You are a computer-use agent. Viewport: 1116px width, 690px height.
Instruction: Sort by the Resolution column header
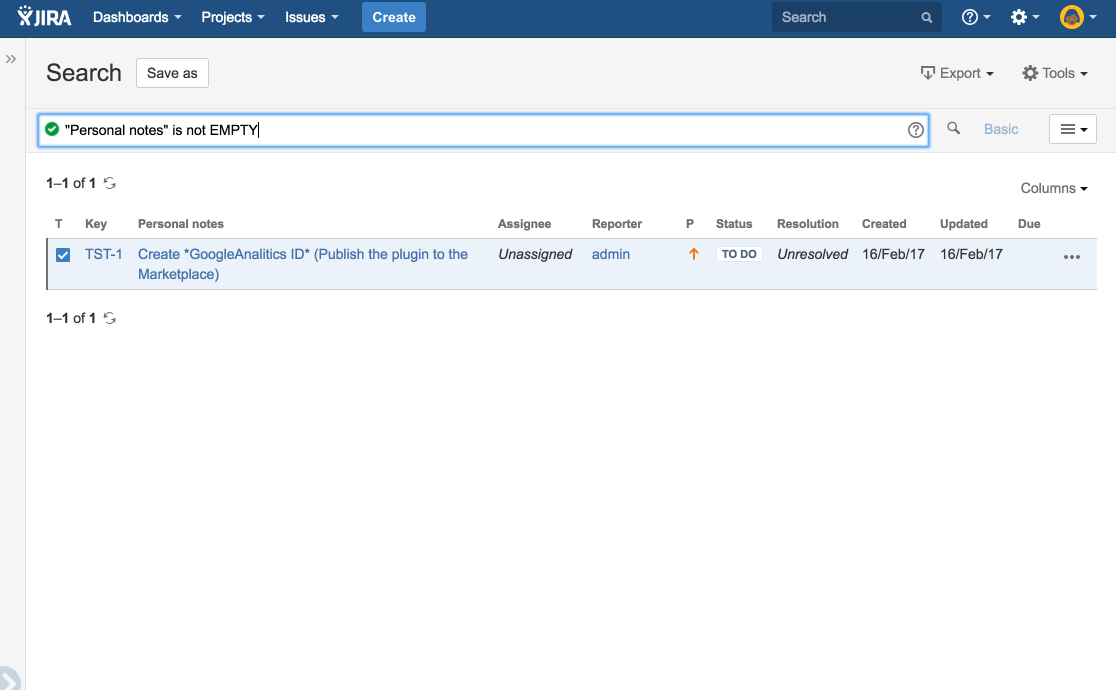pyautogui.click(x=808, y=224)
